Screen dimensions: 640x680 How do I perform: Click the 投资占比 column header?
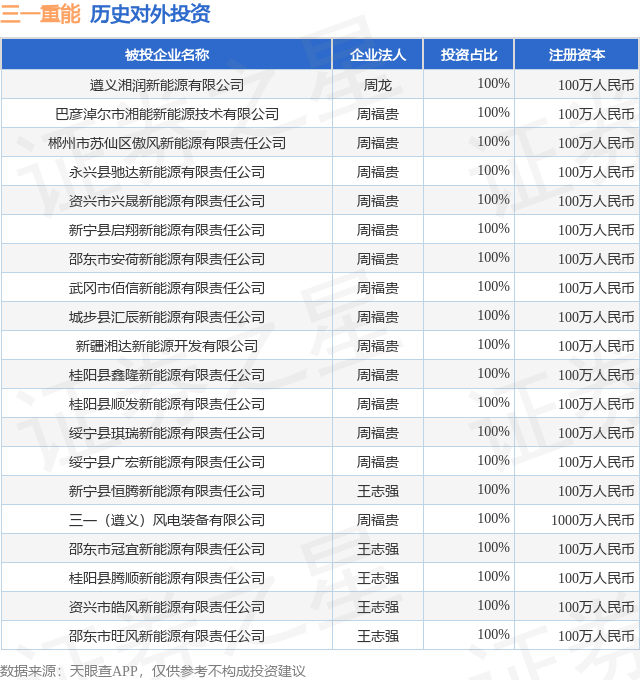(469, 55)
